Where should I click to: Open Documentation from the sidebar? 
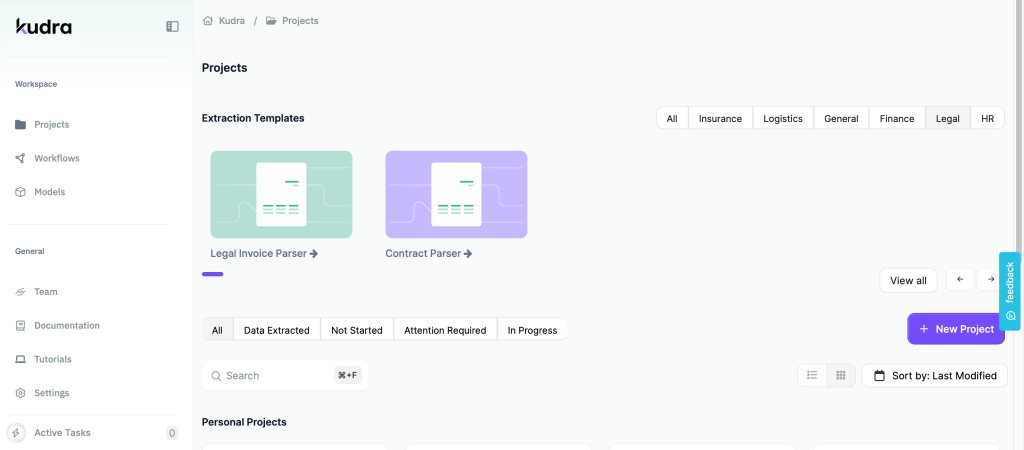[x=66, y=326]
